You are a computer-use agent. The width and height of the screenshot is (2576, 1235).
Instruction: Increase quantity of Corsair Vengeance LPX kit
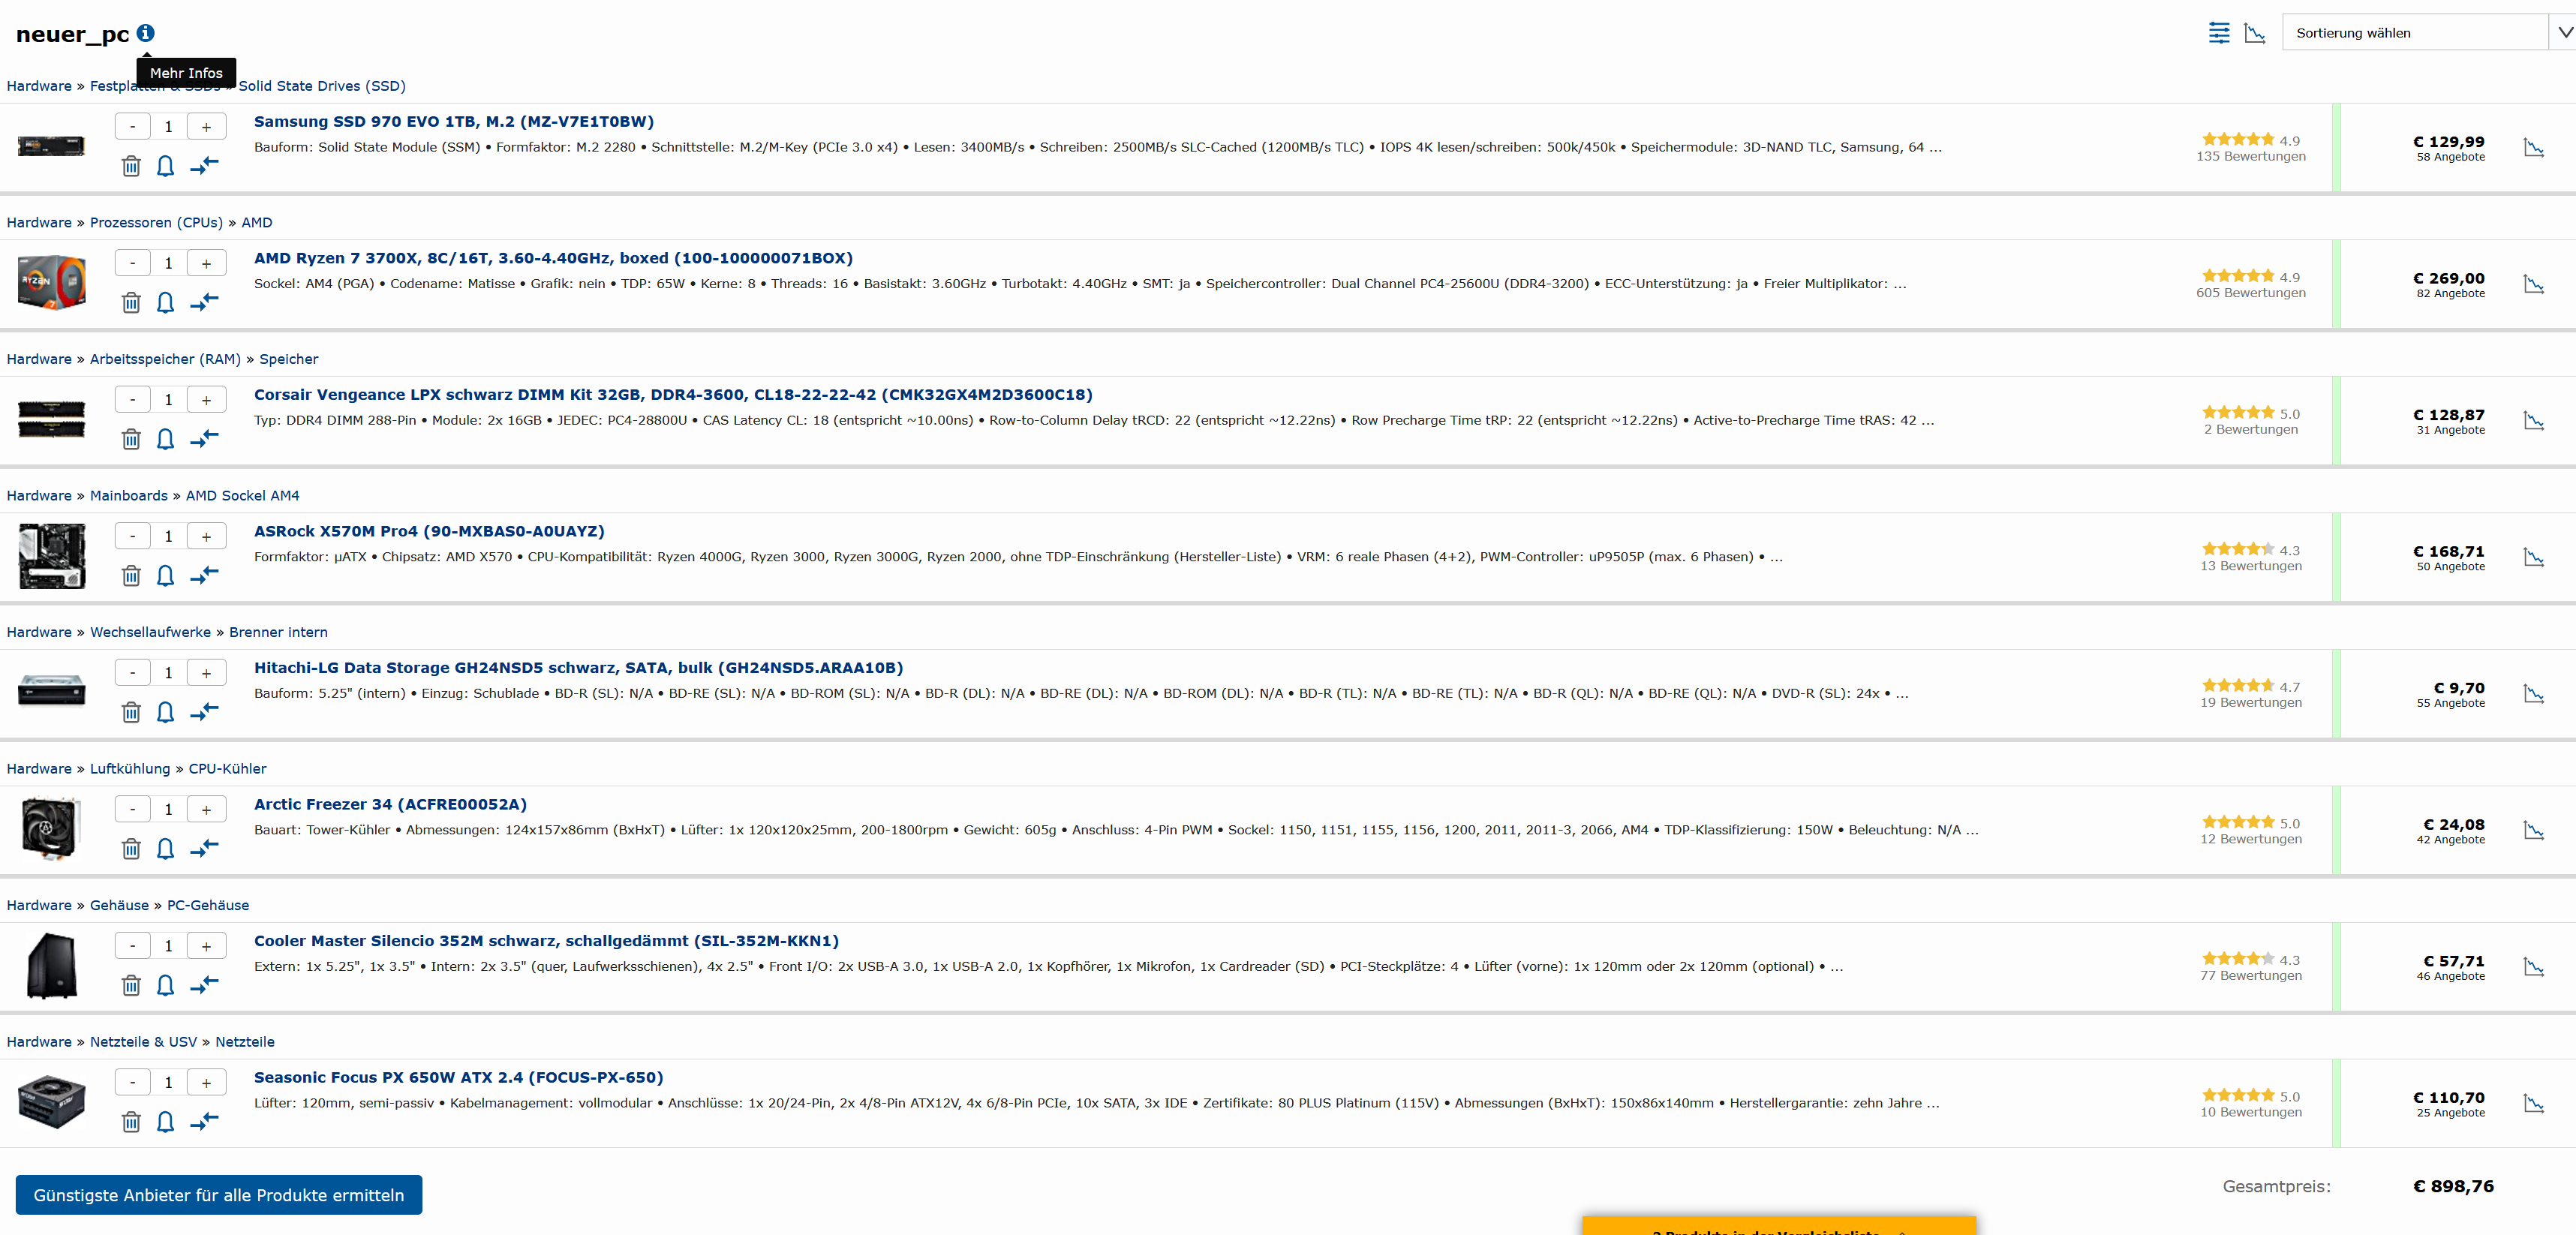coord(206,400)
